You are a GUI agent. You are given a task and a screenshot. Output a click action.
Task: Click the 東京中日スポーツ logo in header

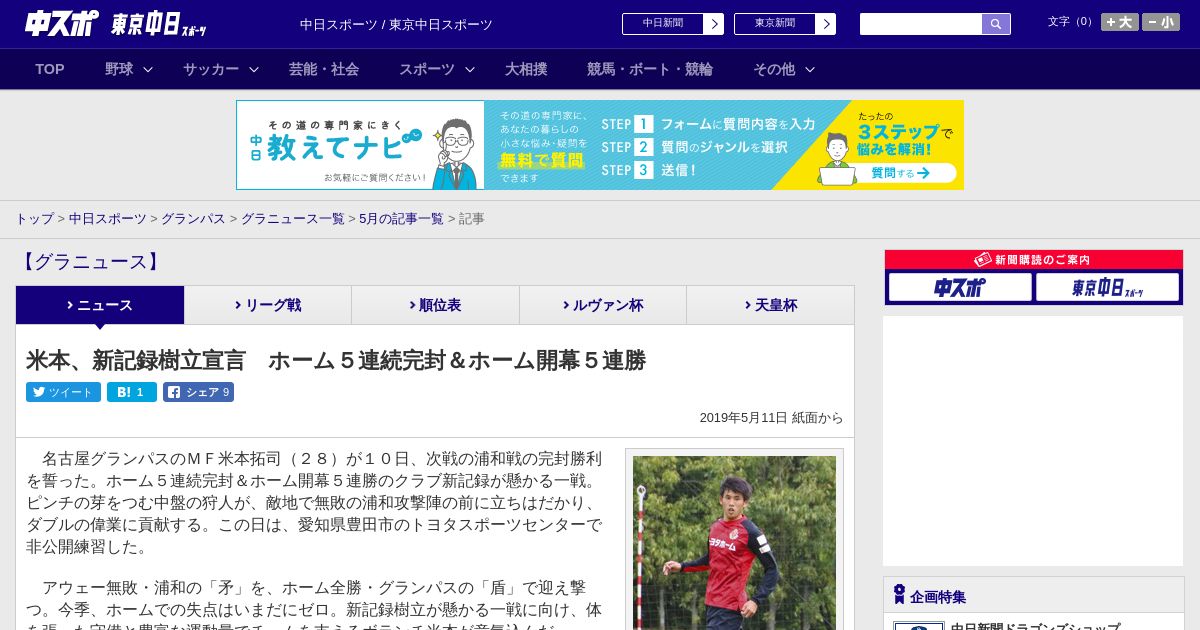pyautogui.click(x=159, y=24)
